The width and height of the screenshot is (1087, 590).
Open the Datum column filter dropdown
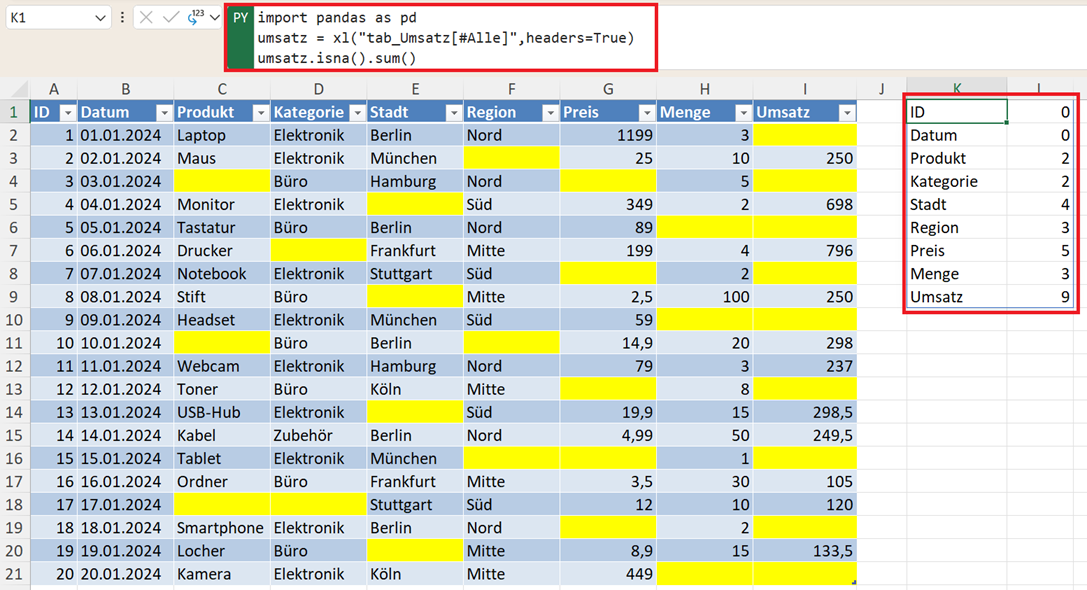pos(164,113)
